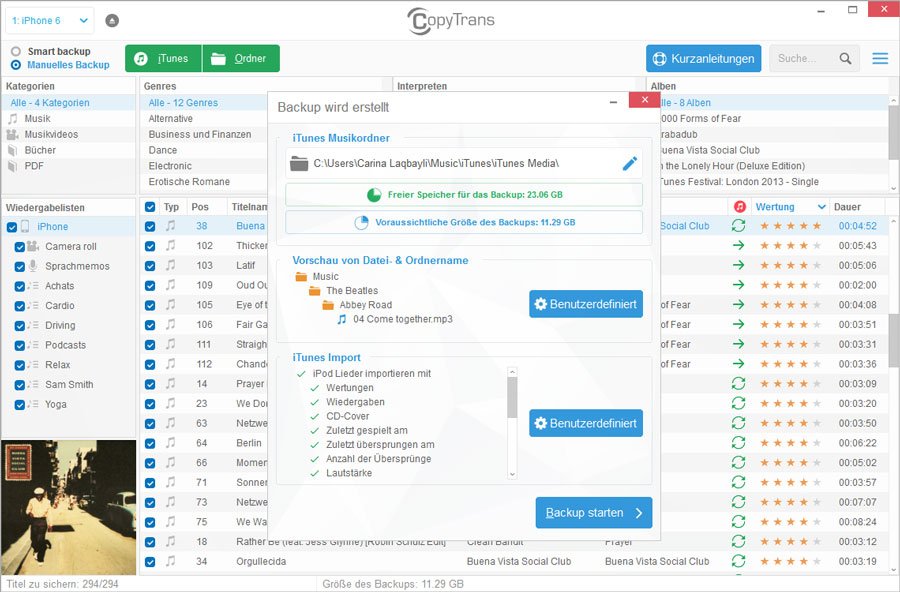Toggle the Cardio playlist checkbox
This screenshot has height=592, width=900.
coord(20,306)
